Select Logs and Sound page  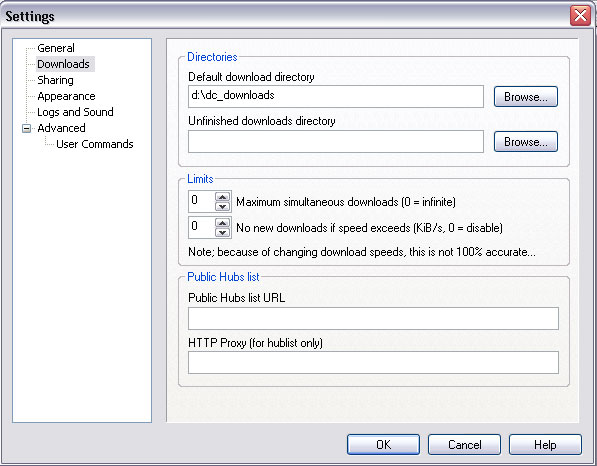click(x=75, y=112)
